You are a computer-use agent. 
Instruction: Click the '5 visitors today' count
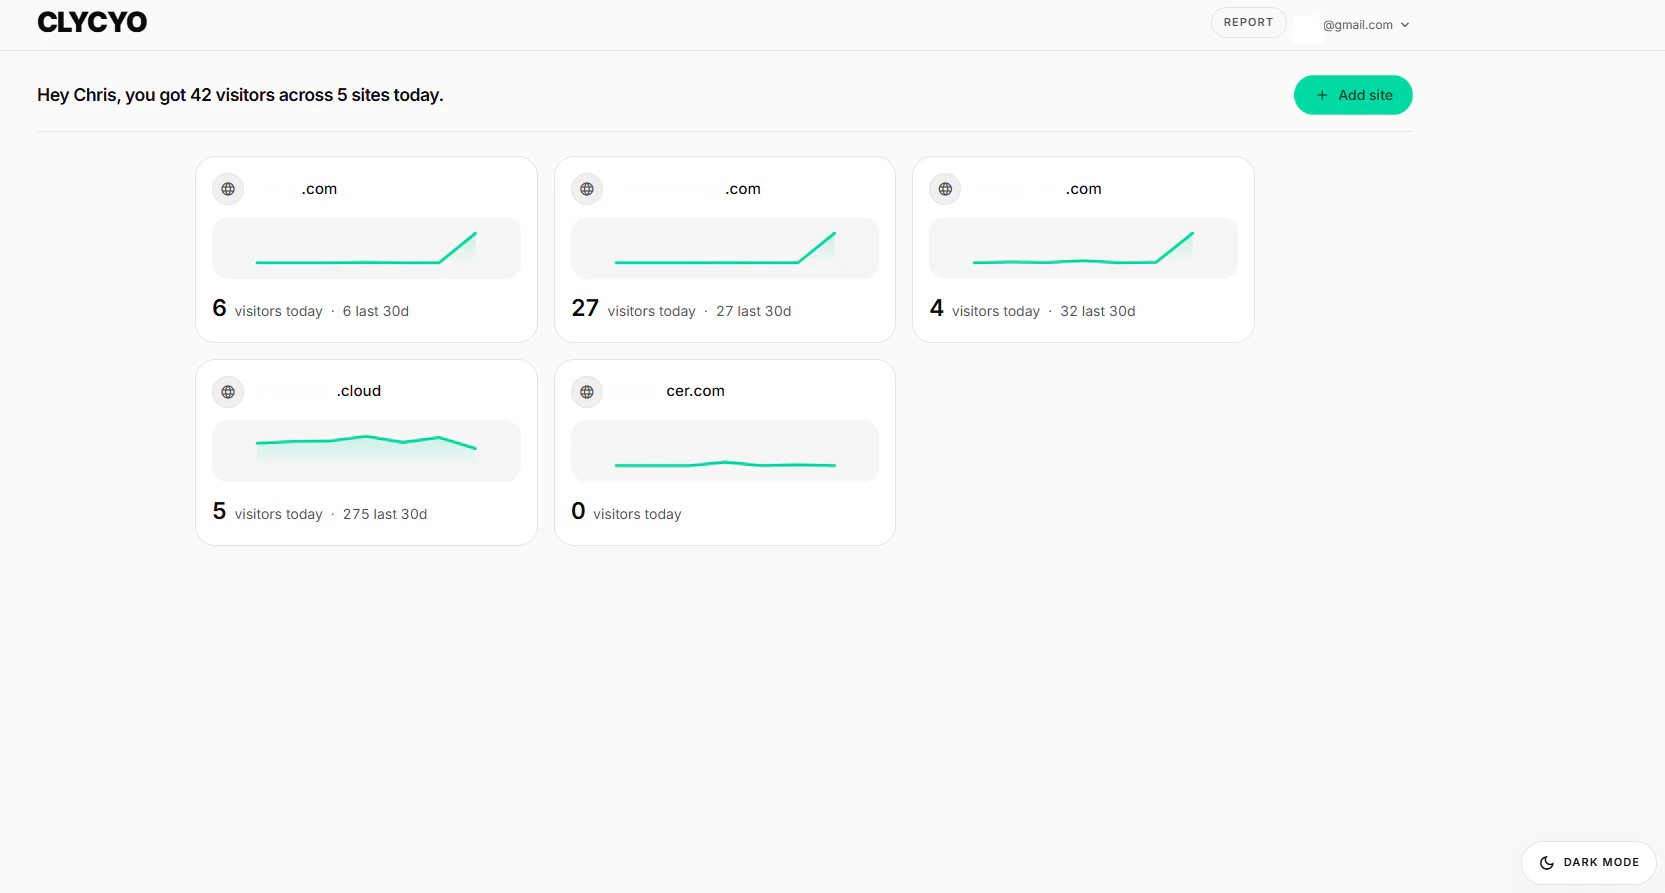click(x=267, y=512)
